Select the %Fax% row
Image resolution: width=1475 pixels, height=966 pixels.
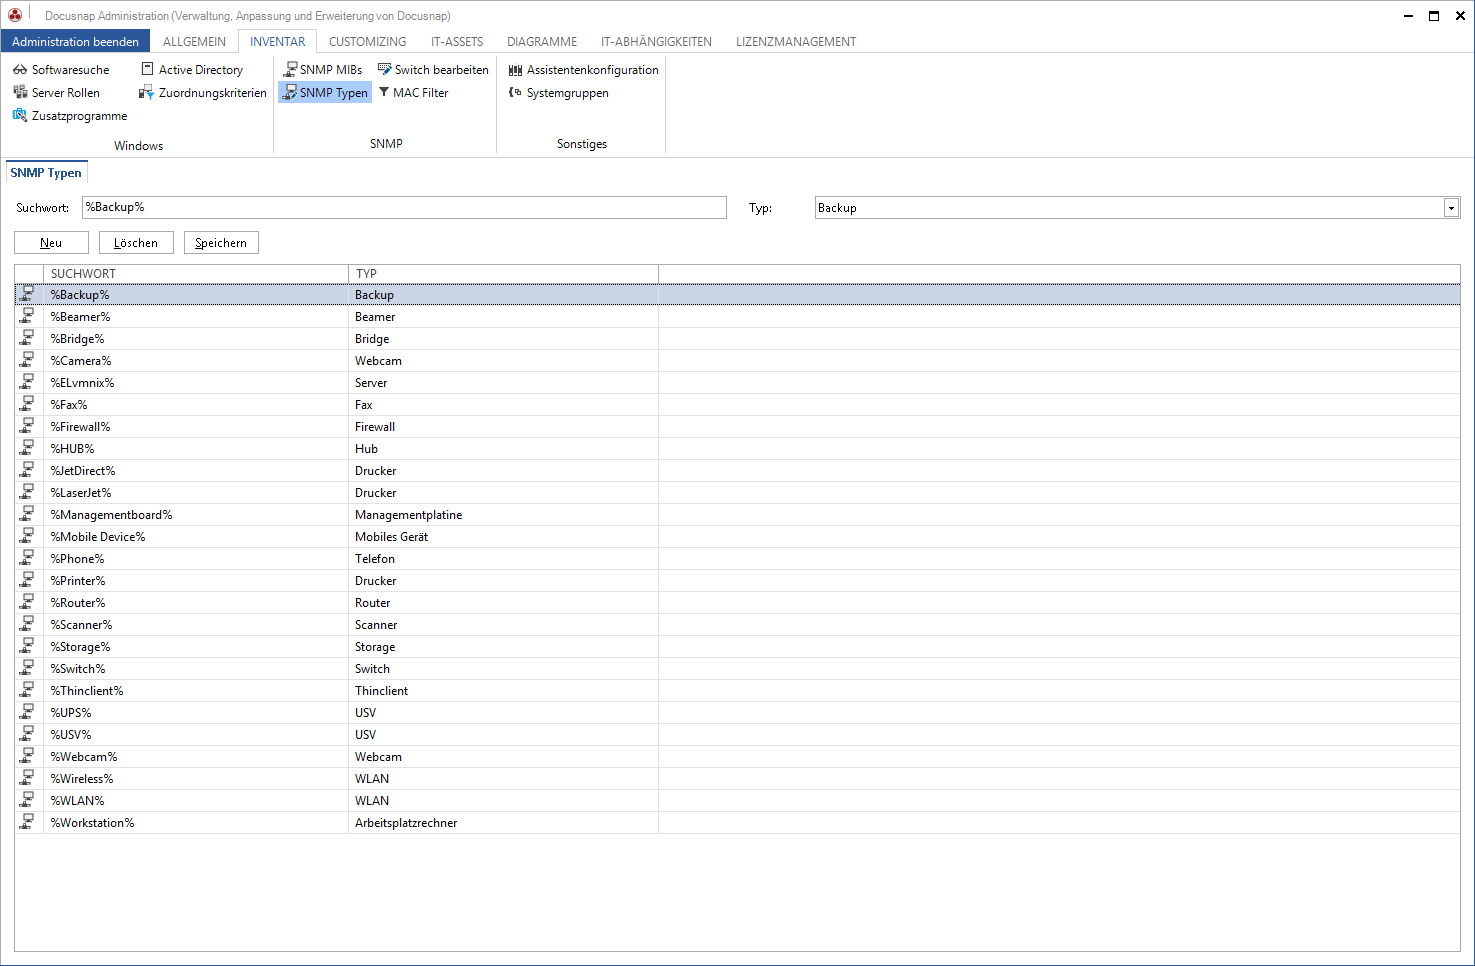(737, 405)
